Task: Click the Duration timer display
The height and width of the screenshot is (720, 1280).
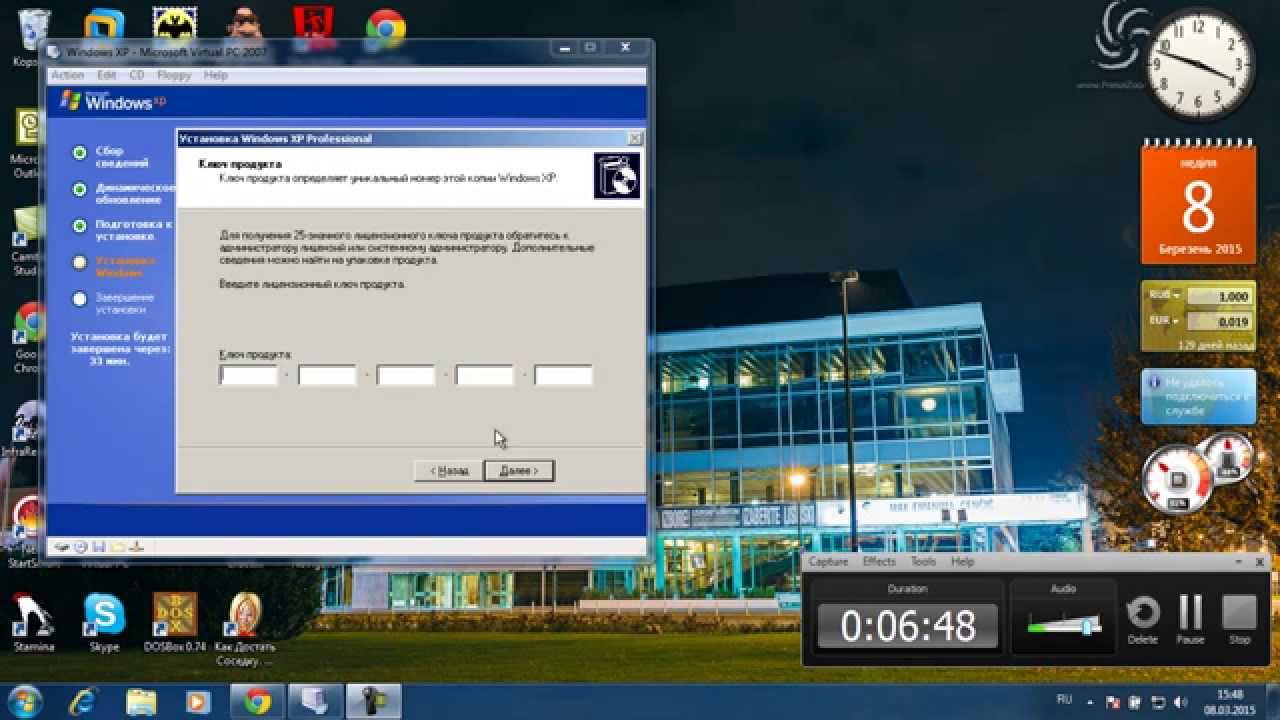Action: pos(908,627)
